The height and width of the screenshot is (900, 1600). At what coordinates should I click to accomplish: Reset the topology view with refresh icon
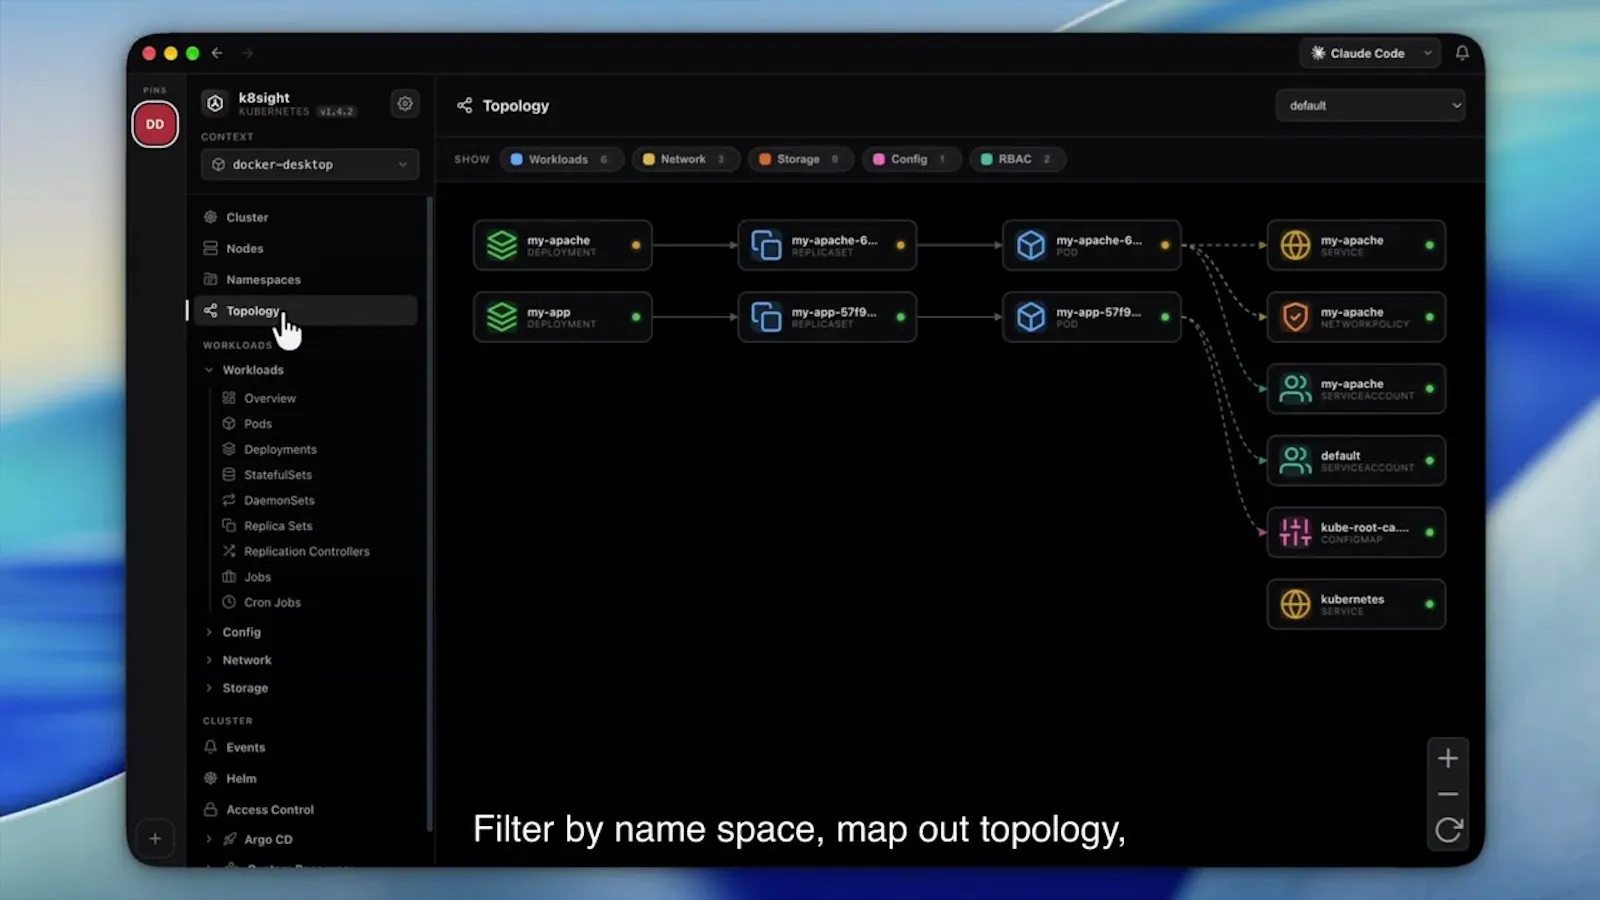(x=1447, y=829)
